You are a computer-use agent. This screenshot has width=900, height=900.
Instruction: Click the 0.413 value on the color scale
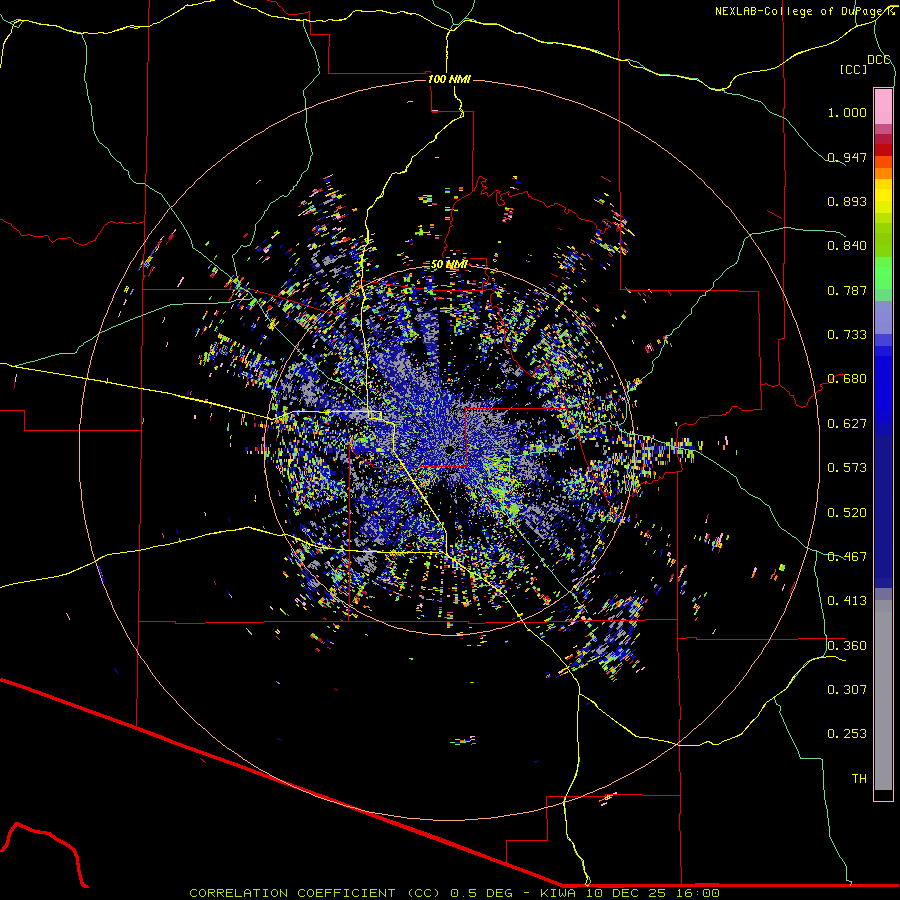[x=847, y=601]
